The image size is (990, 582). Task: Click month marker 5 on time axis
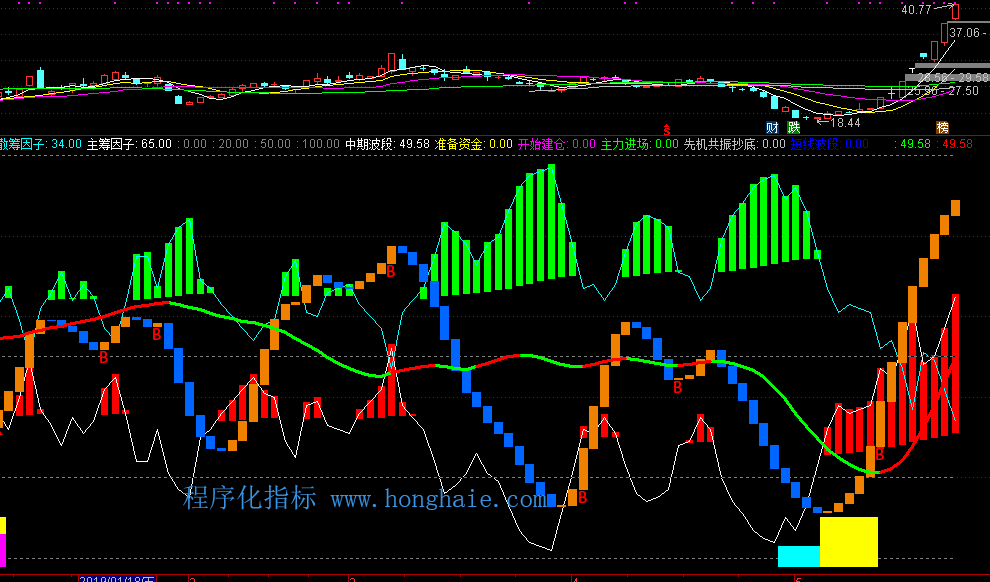point(798,578)
